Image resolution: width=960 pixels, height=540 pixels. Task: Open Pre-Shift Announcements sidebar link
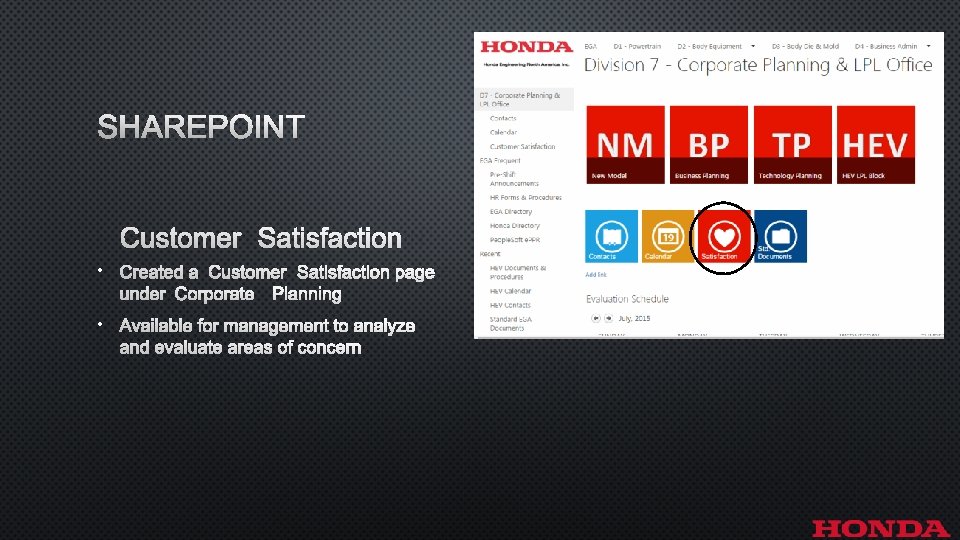pos(514,179)
